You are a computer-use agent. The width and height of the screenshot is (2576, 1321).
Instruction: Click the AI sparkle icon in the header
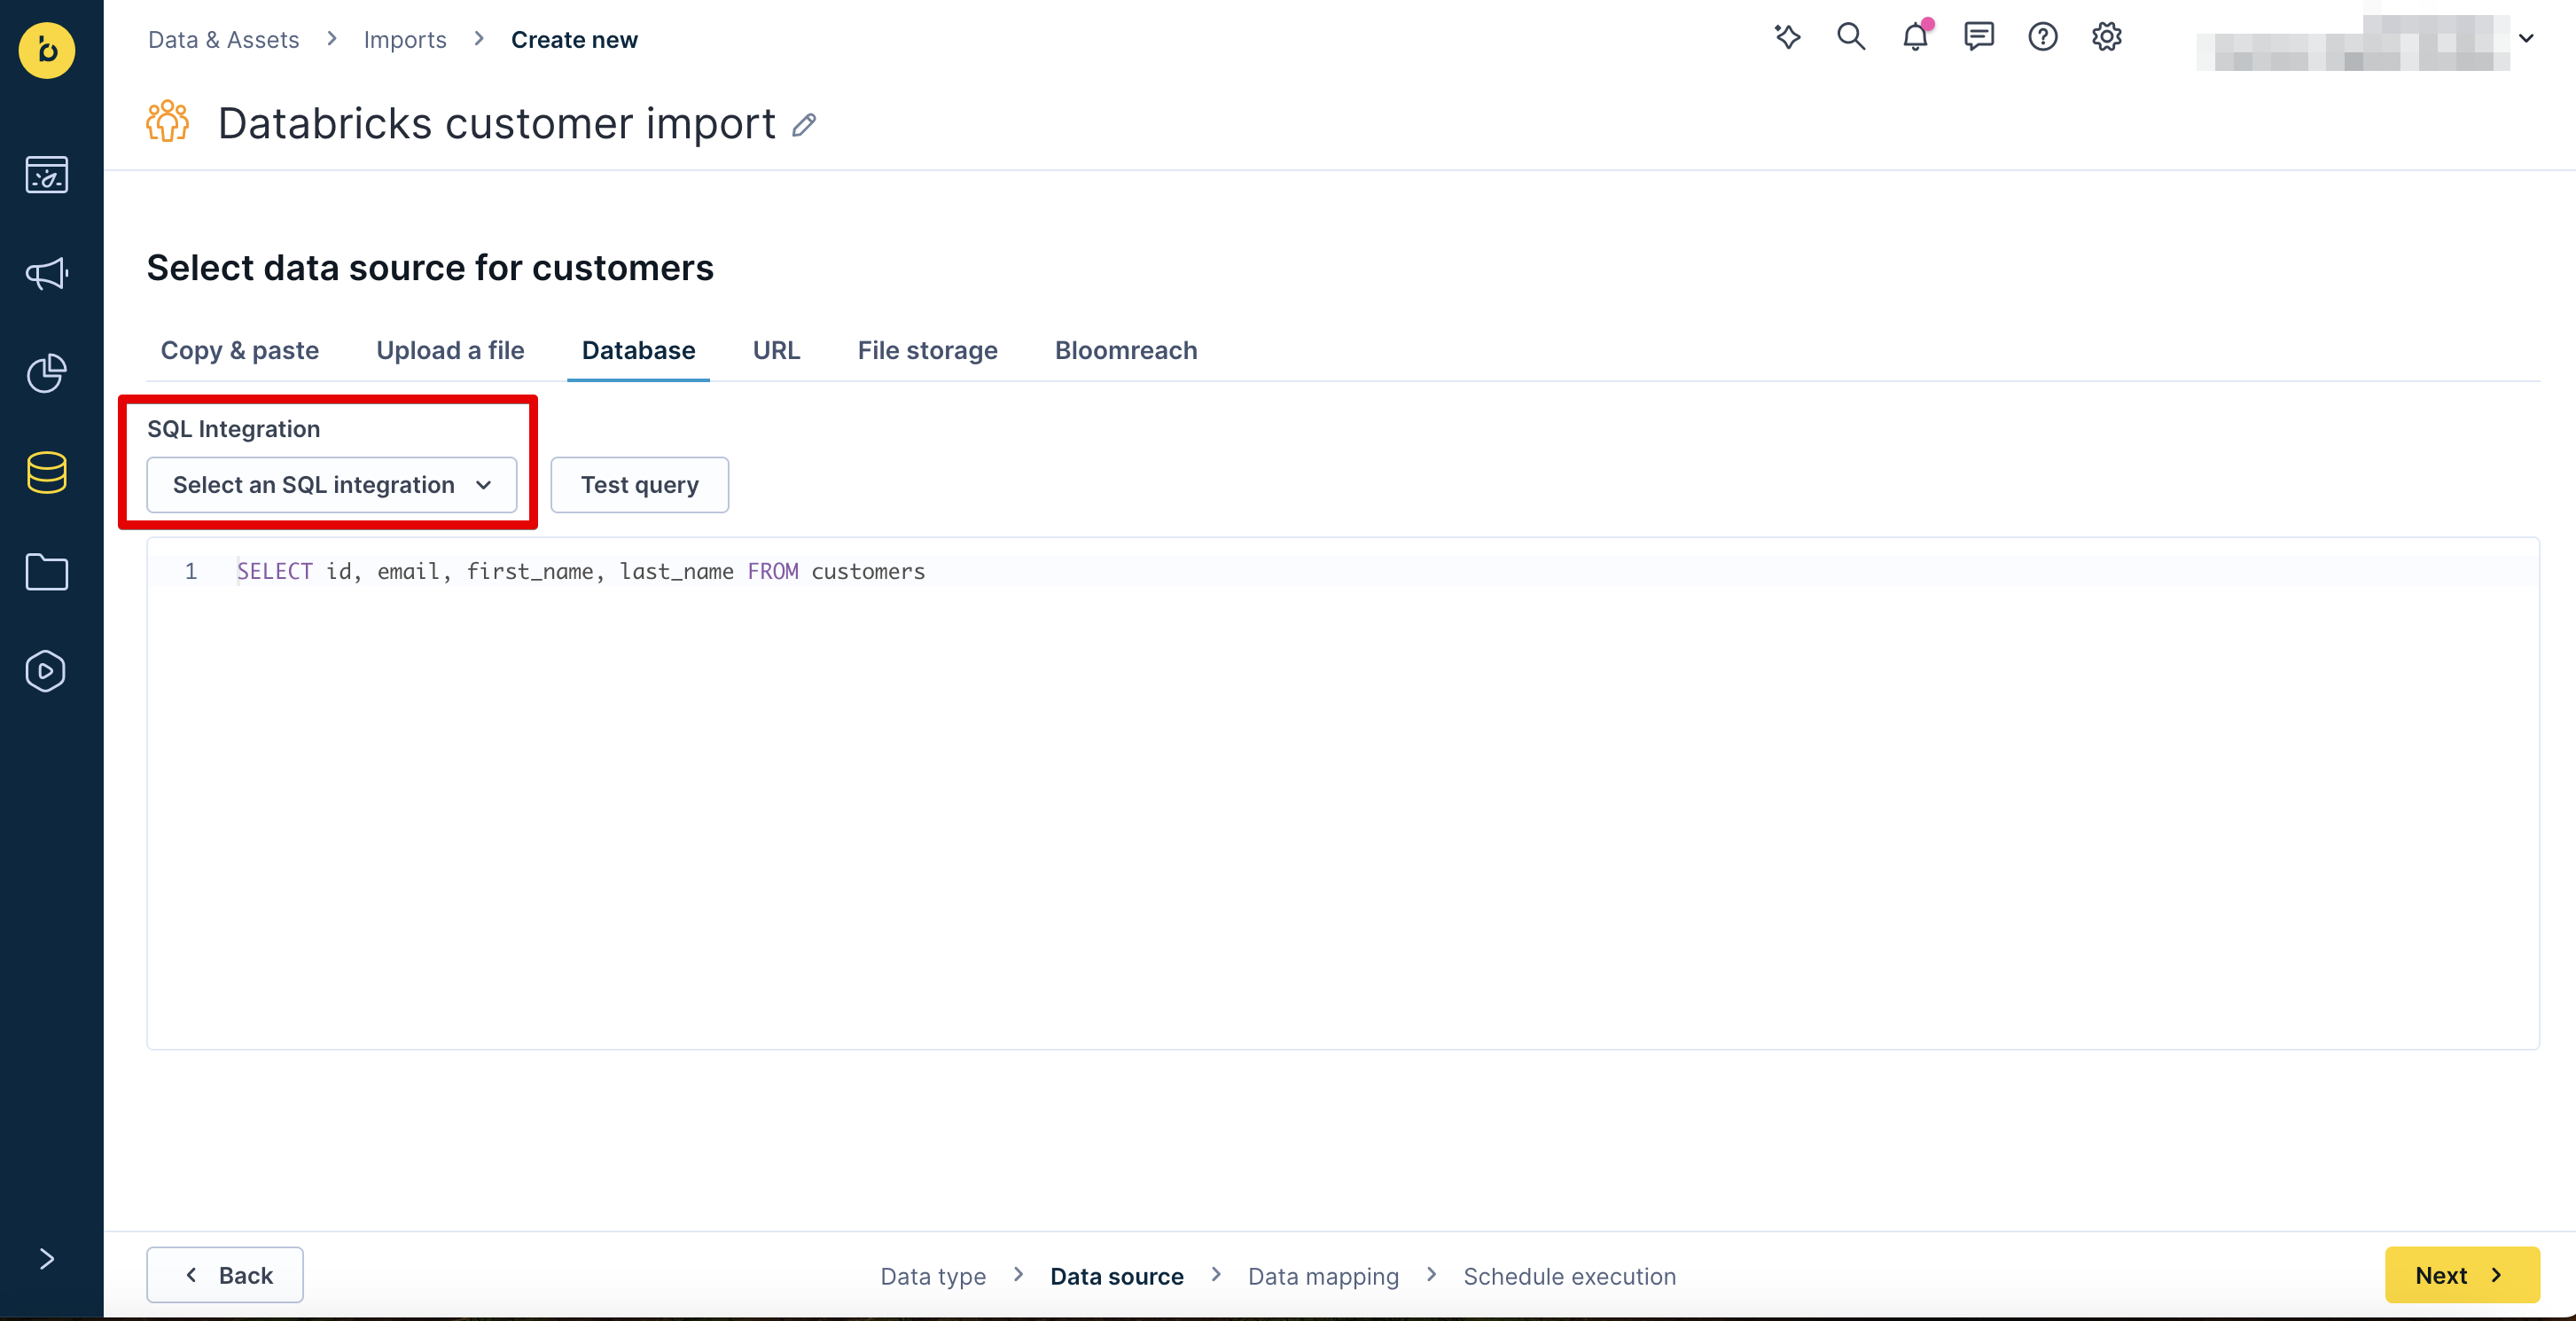pos(1787,38)
